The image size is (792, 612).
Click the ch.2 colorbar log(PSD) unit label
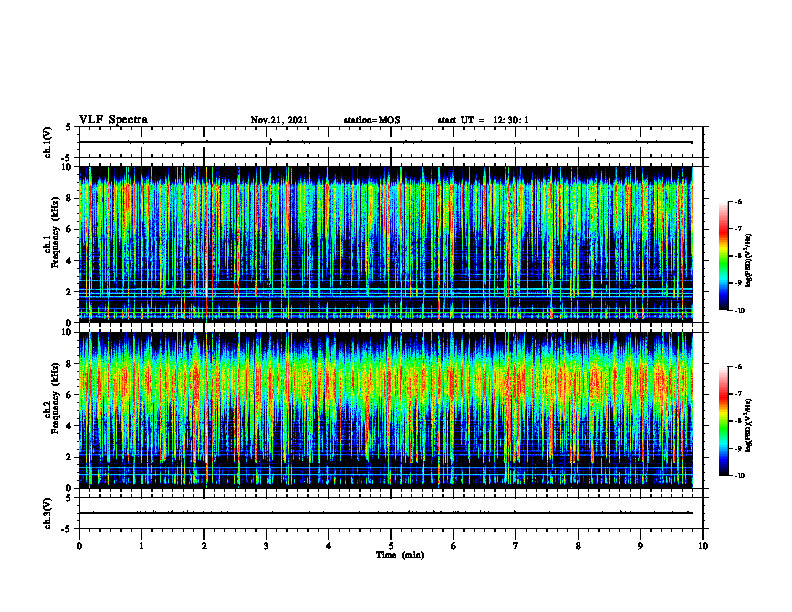(749, 425)
